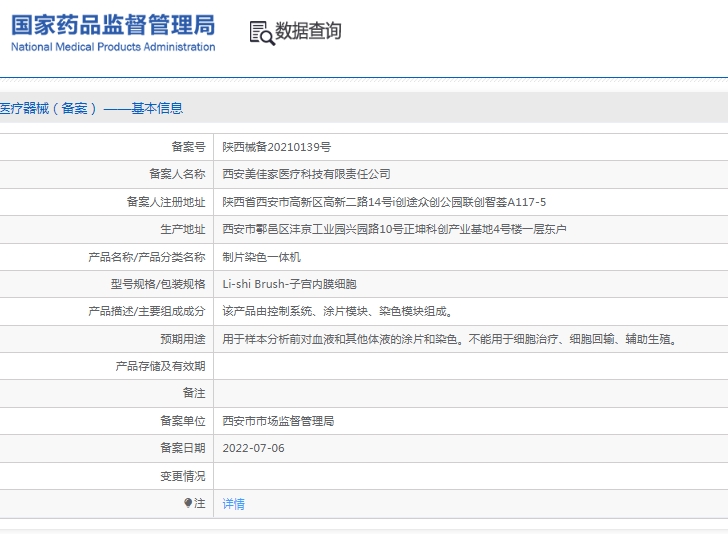Click the 备注 row label

coord(194,393)
